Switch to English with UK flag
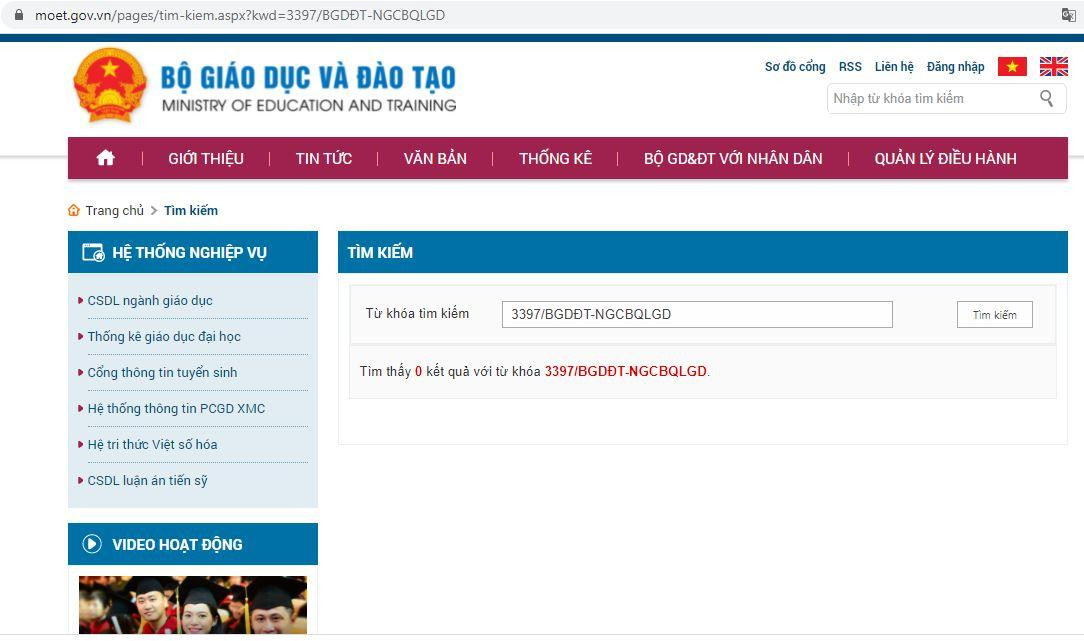The width and height of the screenshot is (1084, 641). 1054,66
